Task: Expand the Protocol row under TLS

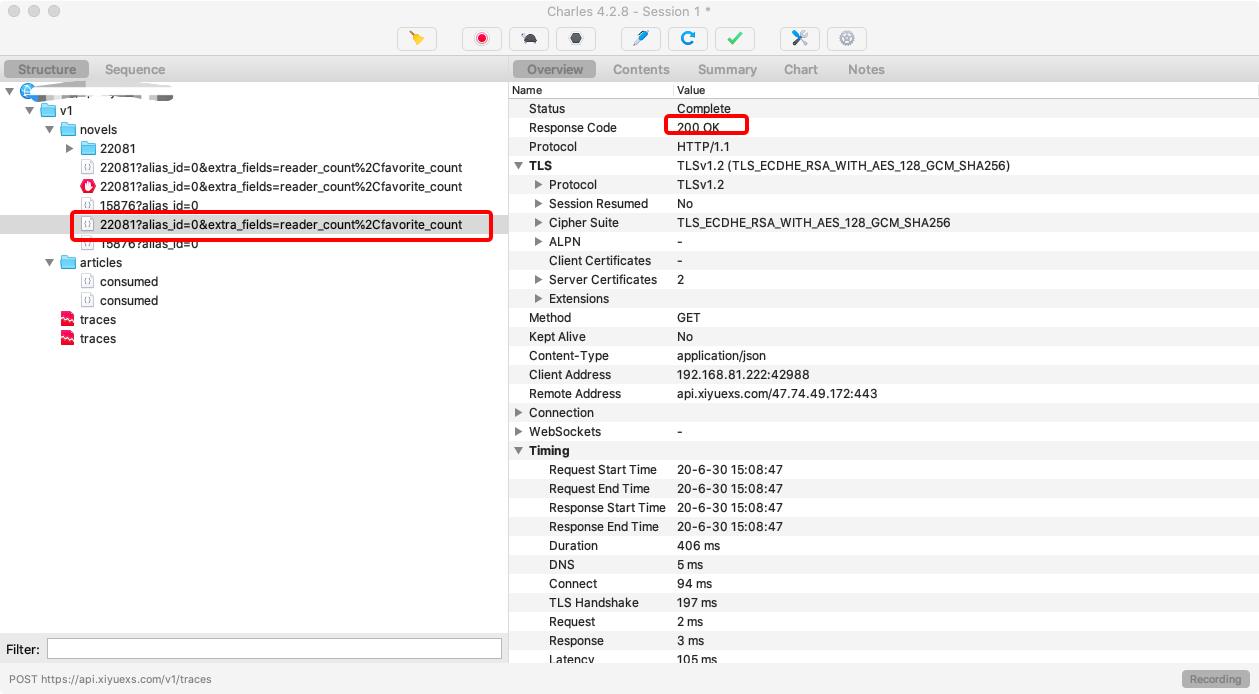Action: coord(539,185)
